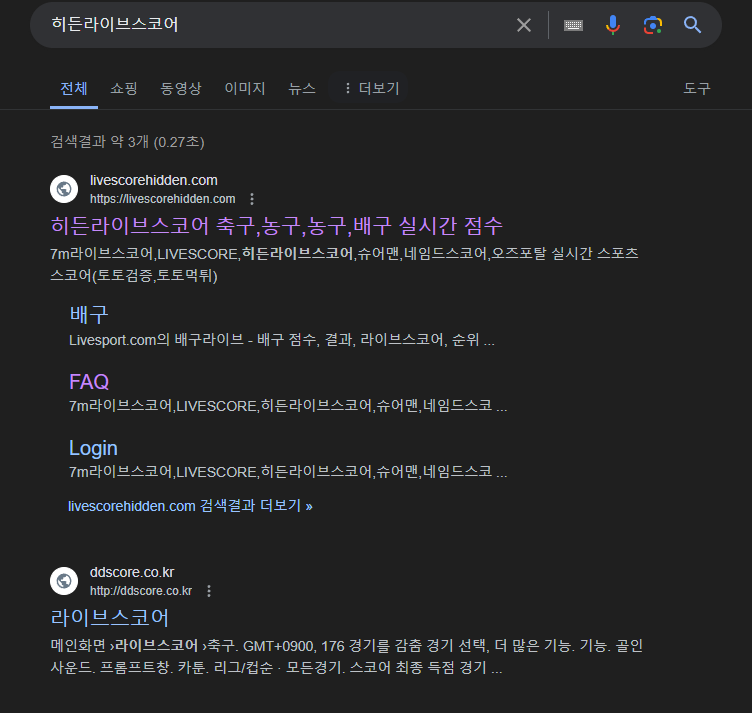Viewport: 752px width, 713px height.
Task: Switch to the 쇼핑 tab
Action: click(x=124, y=88)
